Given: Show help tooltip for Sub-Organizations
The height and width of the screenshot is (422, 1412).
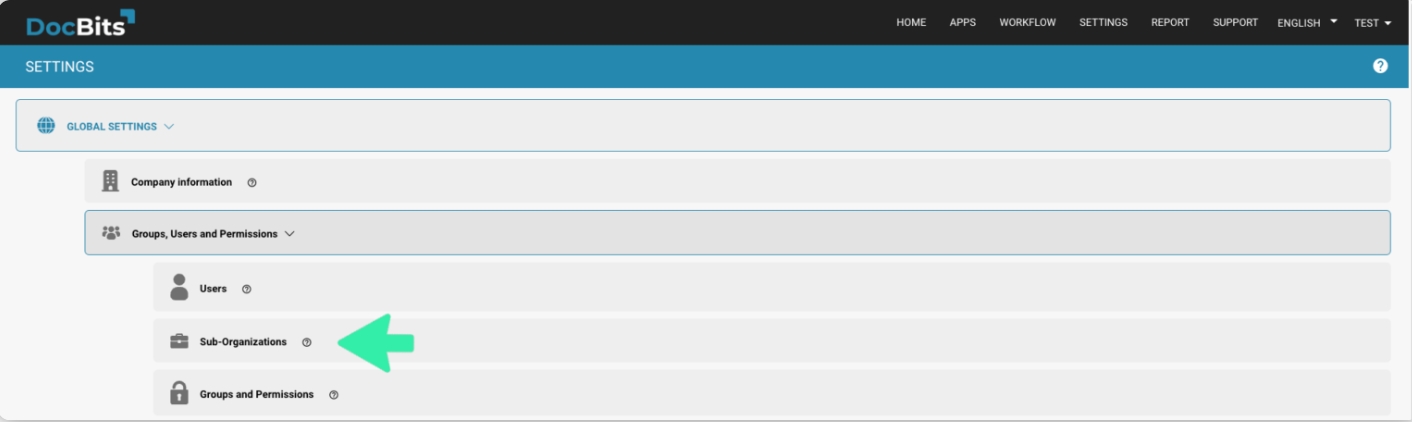Looking at the screenshot, I should point(307,342).
